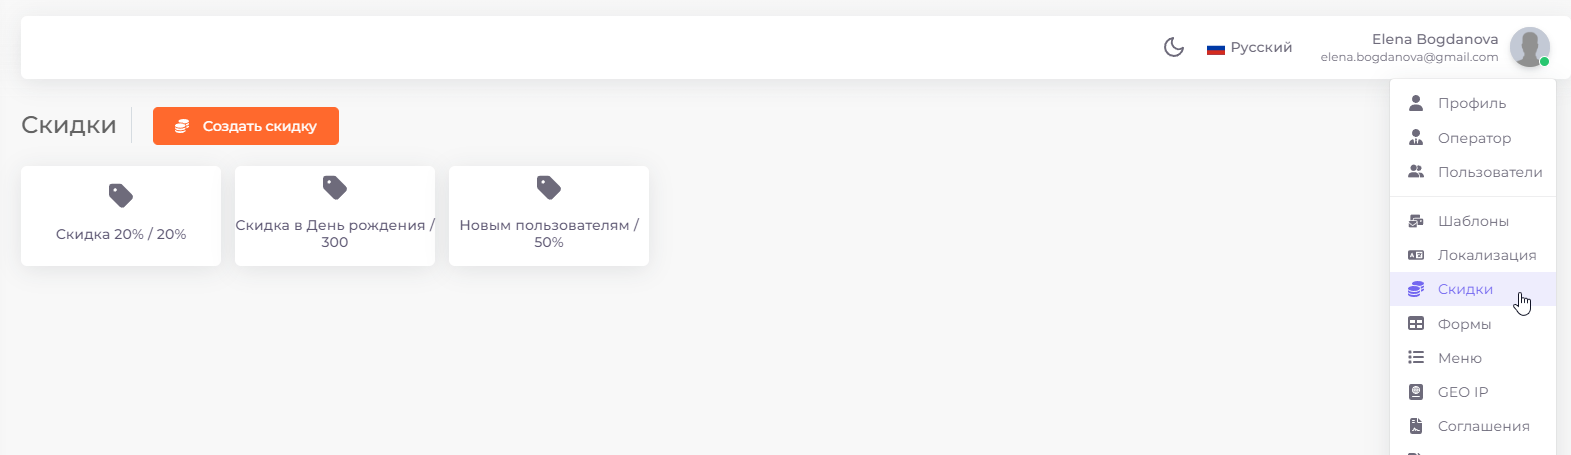Open the Новым пользователям discount card
This screenshot has height=455, width=1571.
tap(549, 216)
